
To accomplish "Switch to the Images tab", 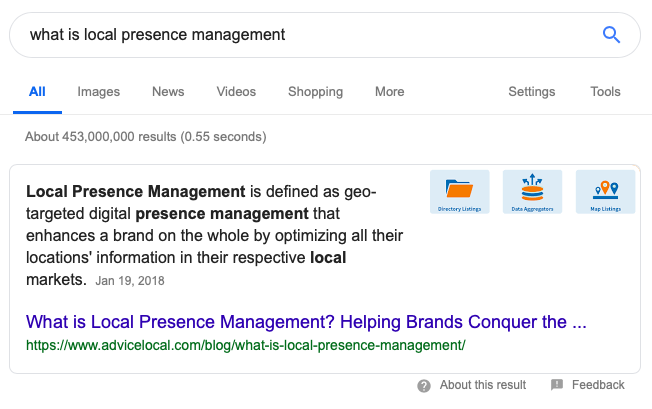I will coord(98,92).
